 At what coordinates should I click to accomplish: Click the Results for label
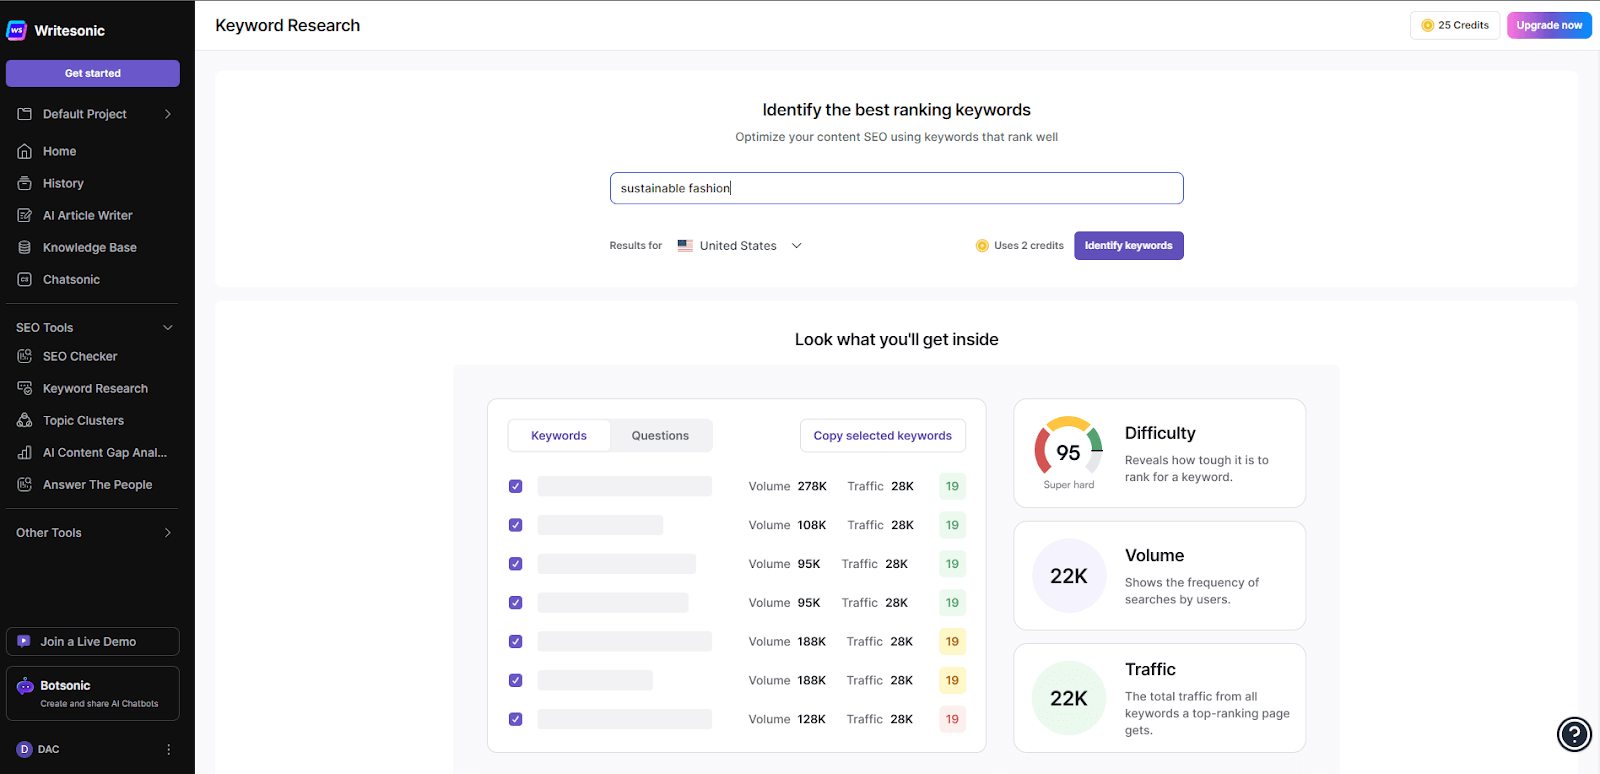[636, 245]
